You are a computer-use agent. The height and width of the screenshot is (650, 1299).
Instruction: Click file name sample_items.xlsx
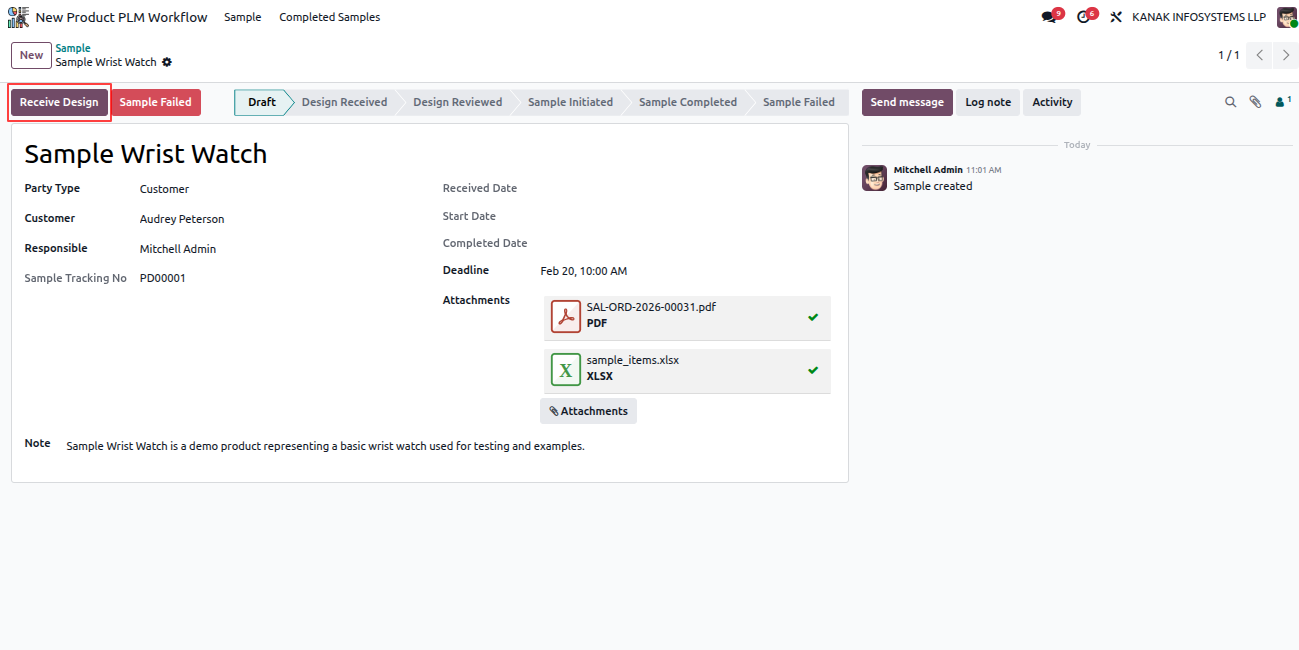tap(633, 360)
